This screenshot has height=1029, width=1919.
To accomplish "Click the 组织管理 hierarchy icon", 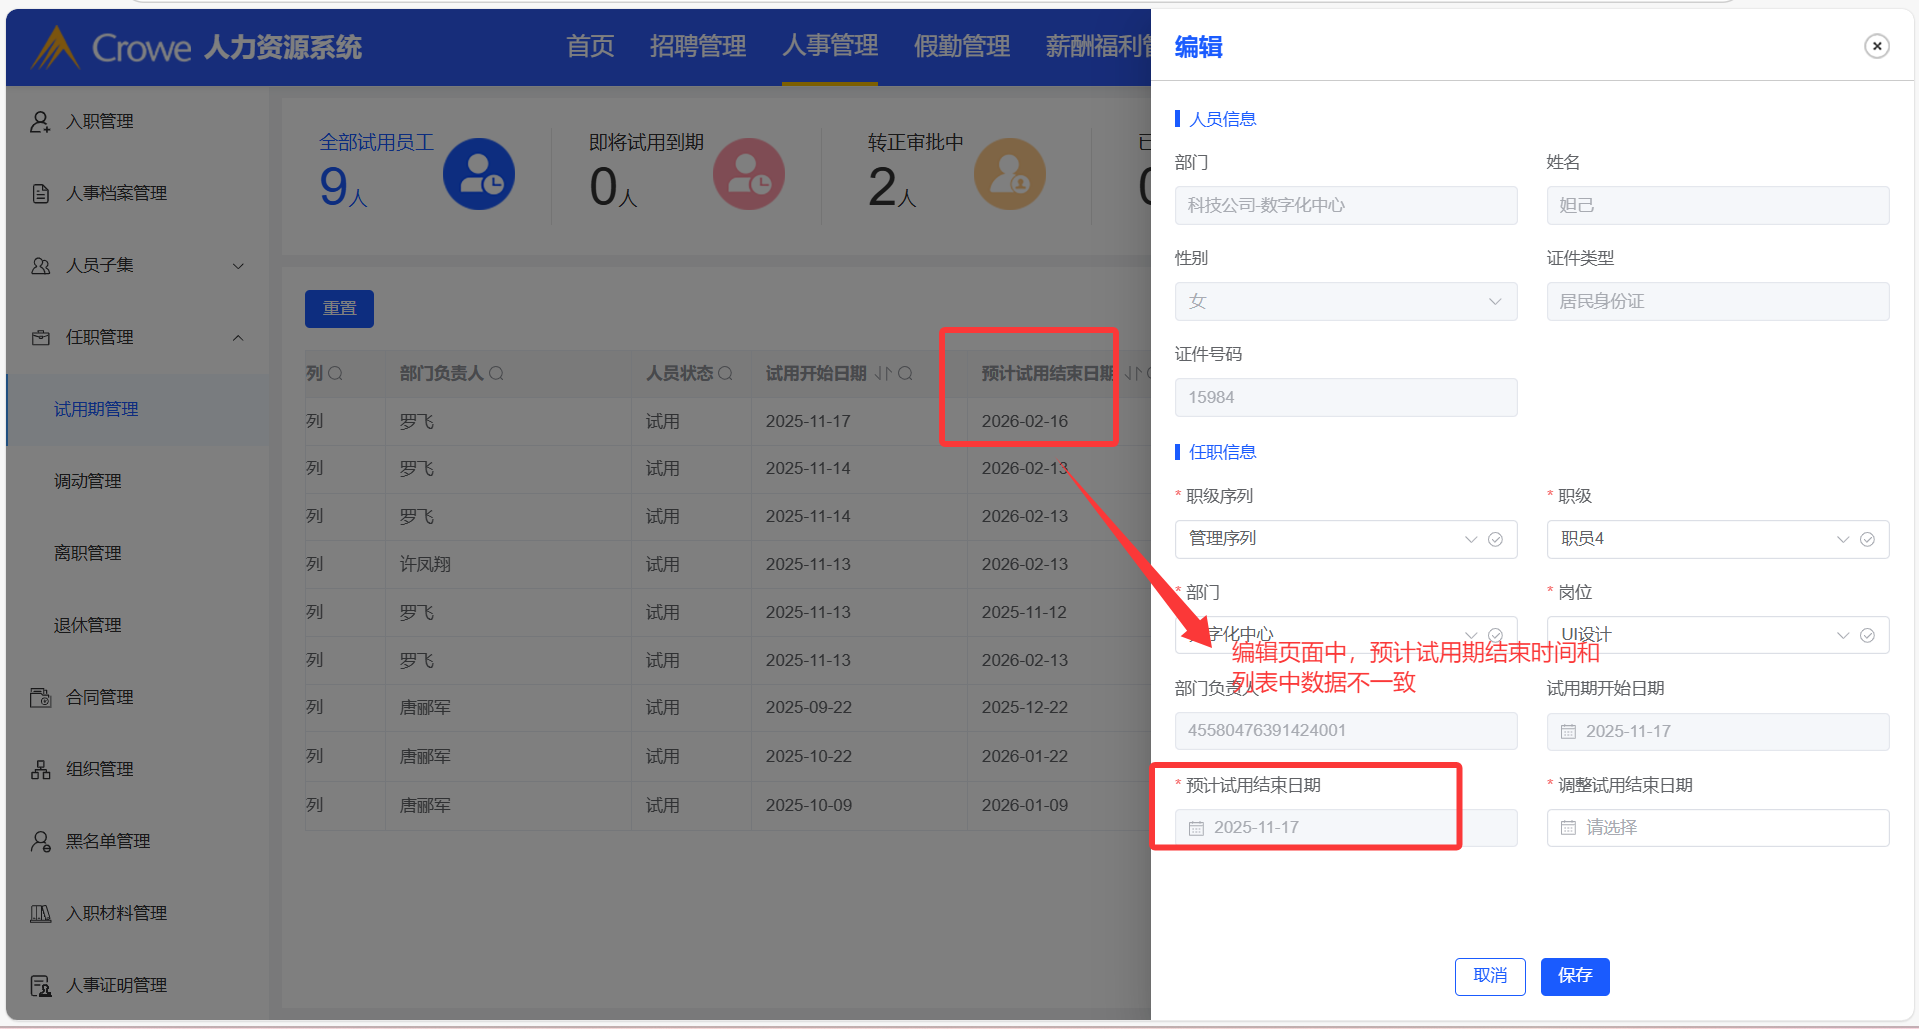I will 40,770.
